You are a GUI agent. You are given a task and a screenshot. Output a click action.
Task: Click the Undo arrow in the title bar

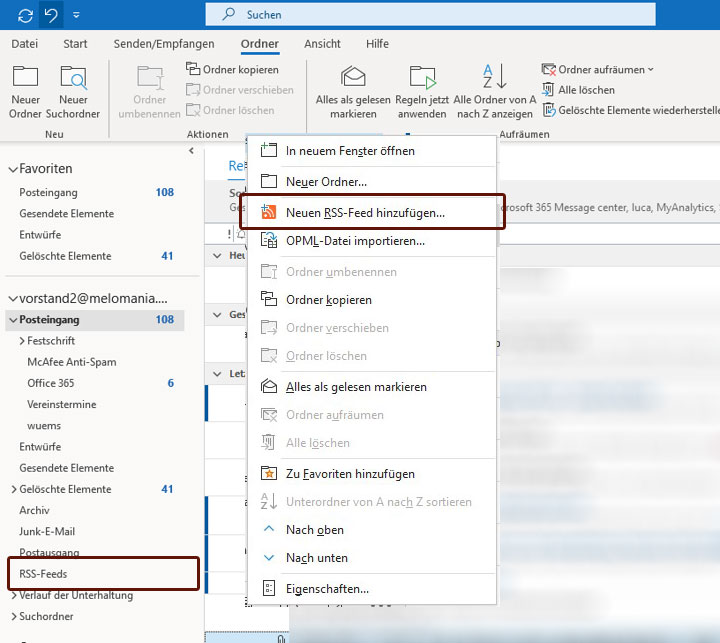pyautogui.click(x=51, y=15)
